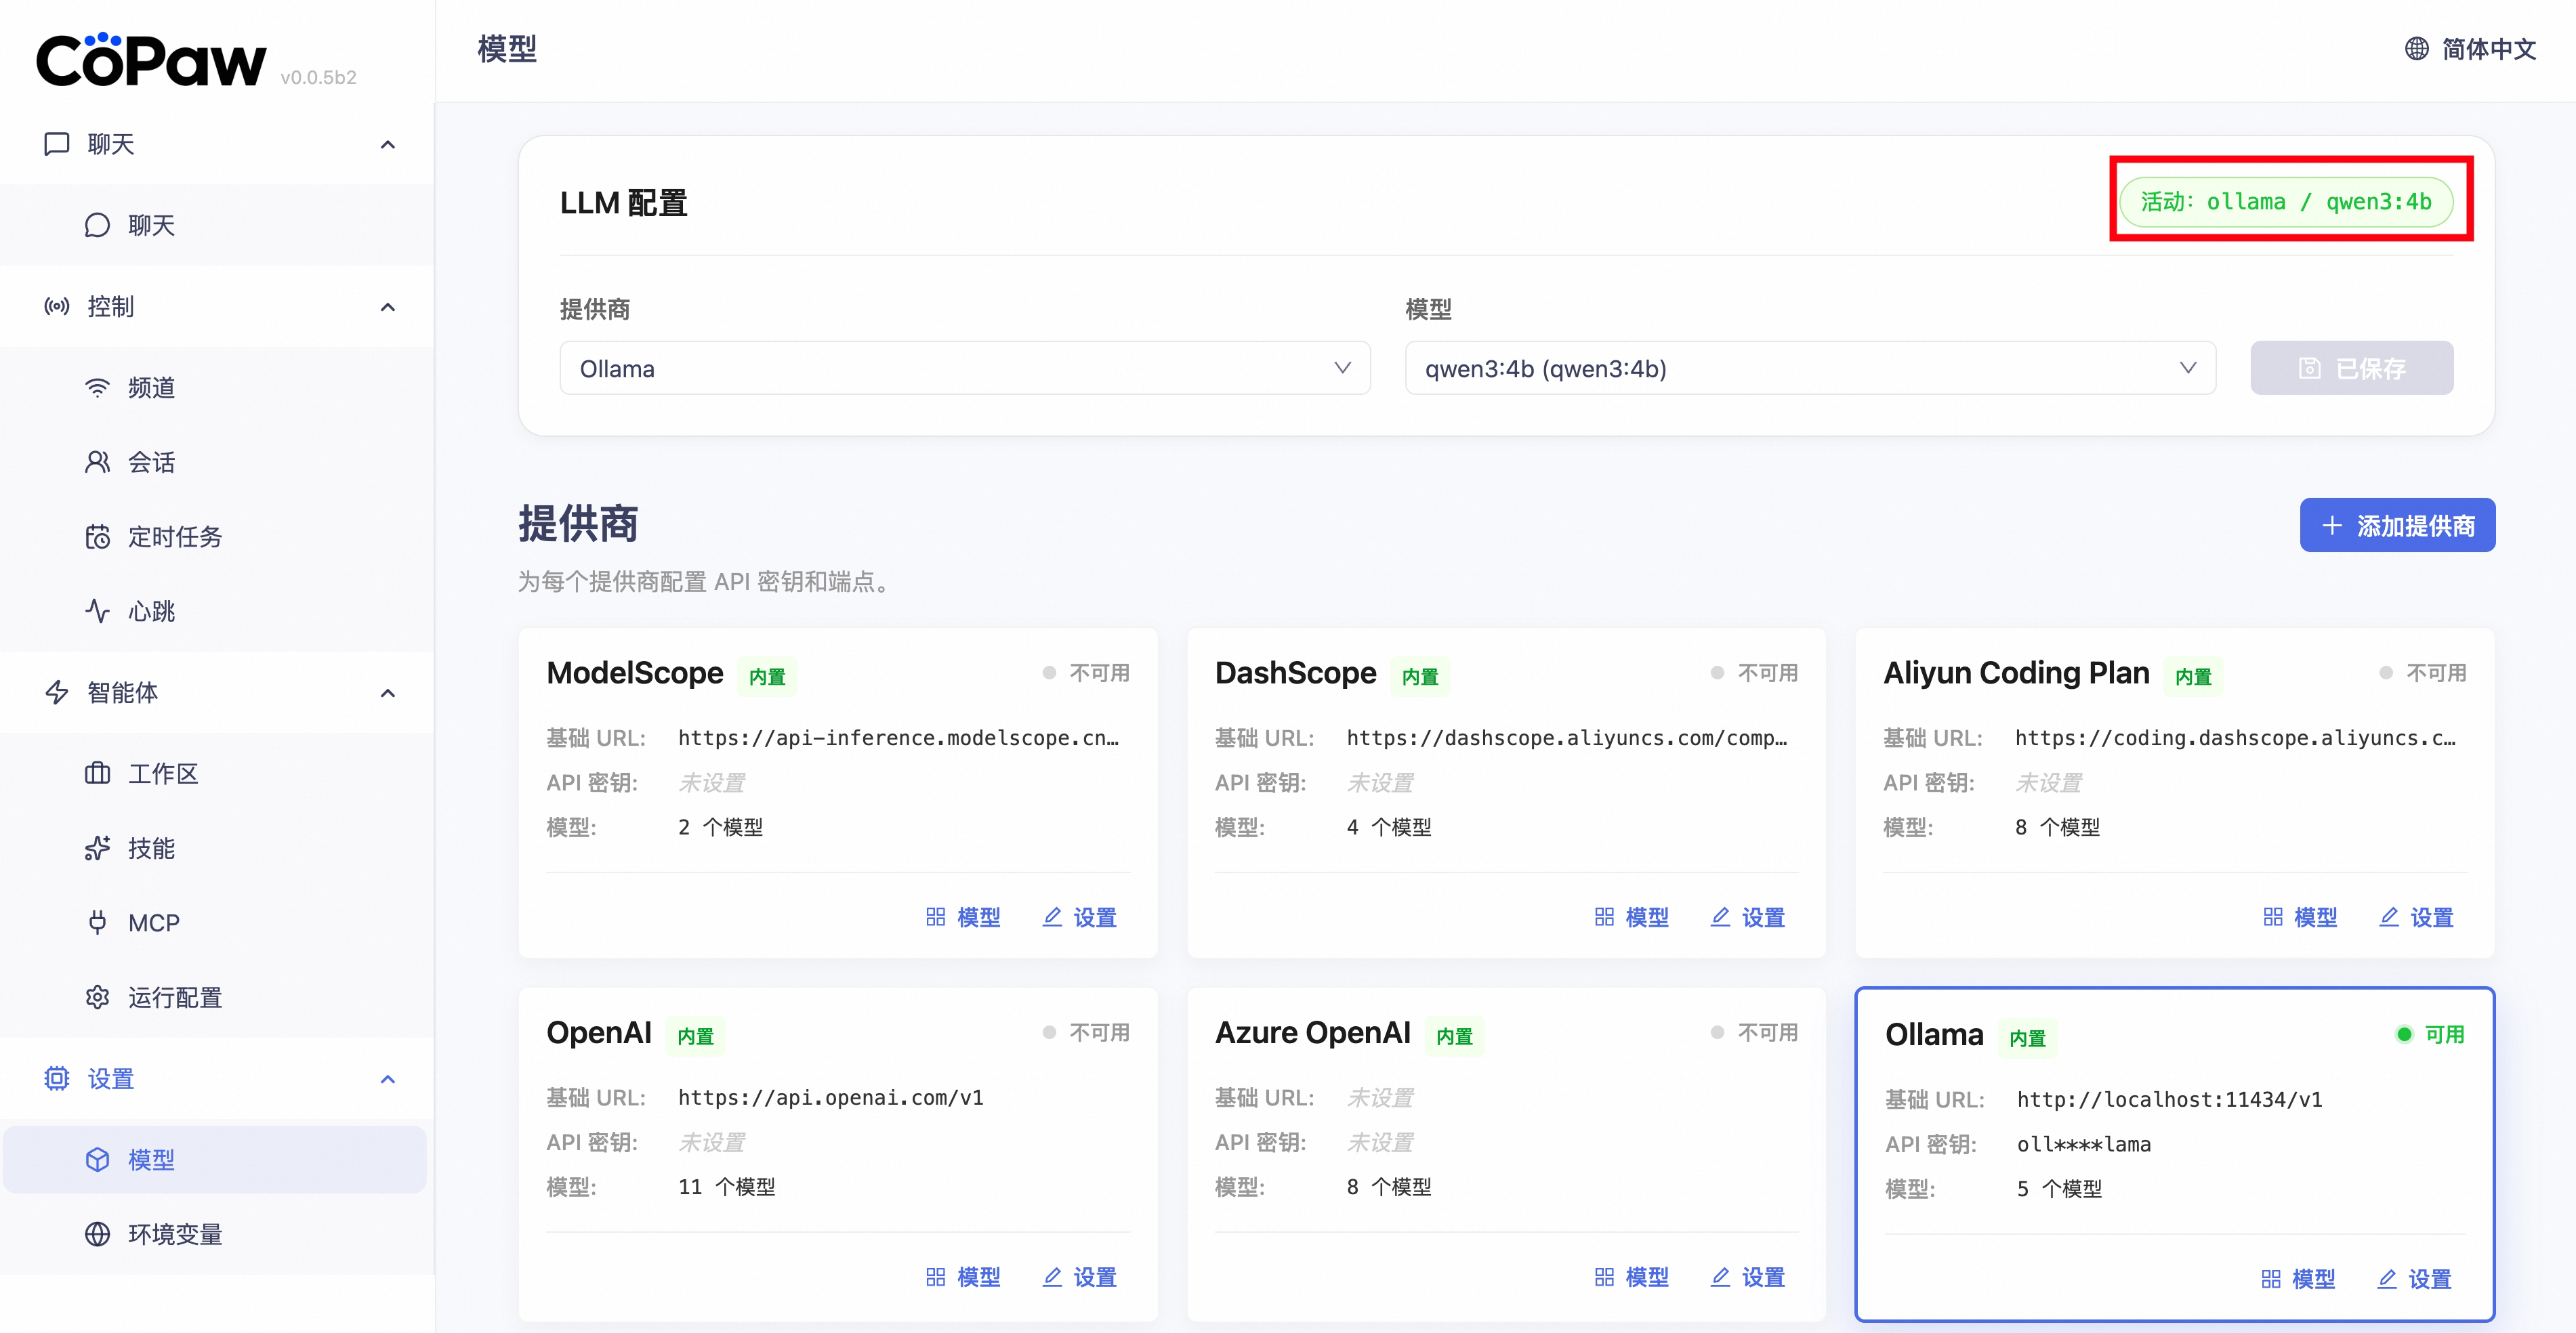Open the 技能 skills page
Screen dimensions: 2576x1333
pos(150,848)
